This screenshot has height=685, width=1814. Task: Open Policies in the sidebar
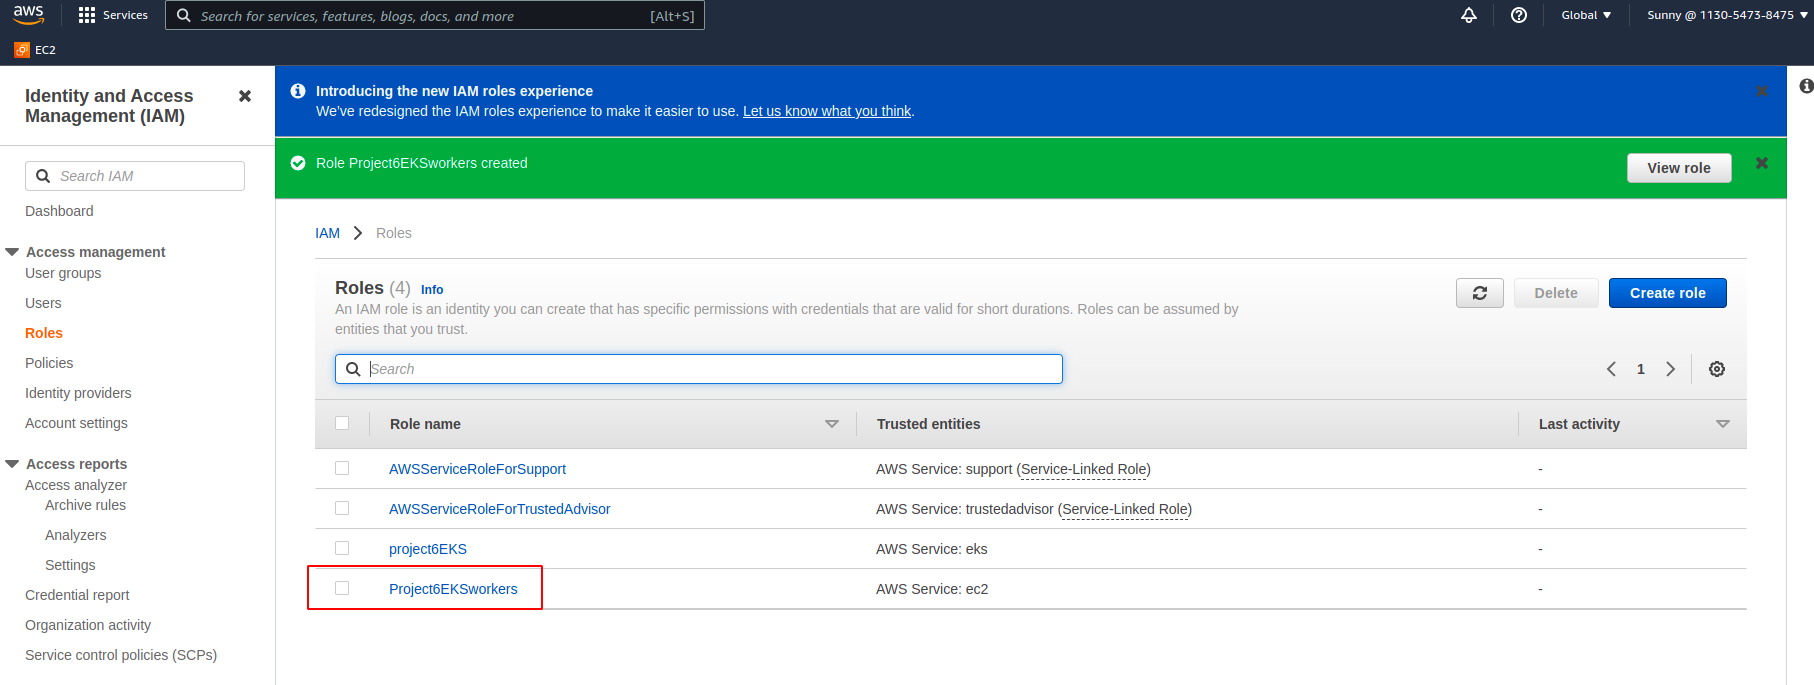[x=49, y=363]
